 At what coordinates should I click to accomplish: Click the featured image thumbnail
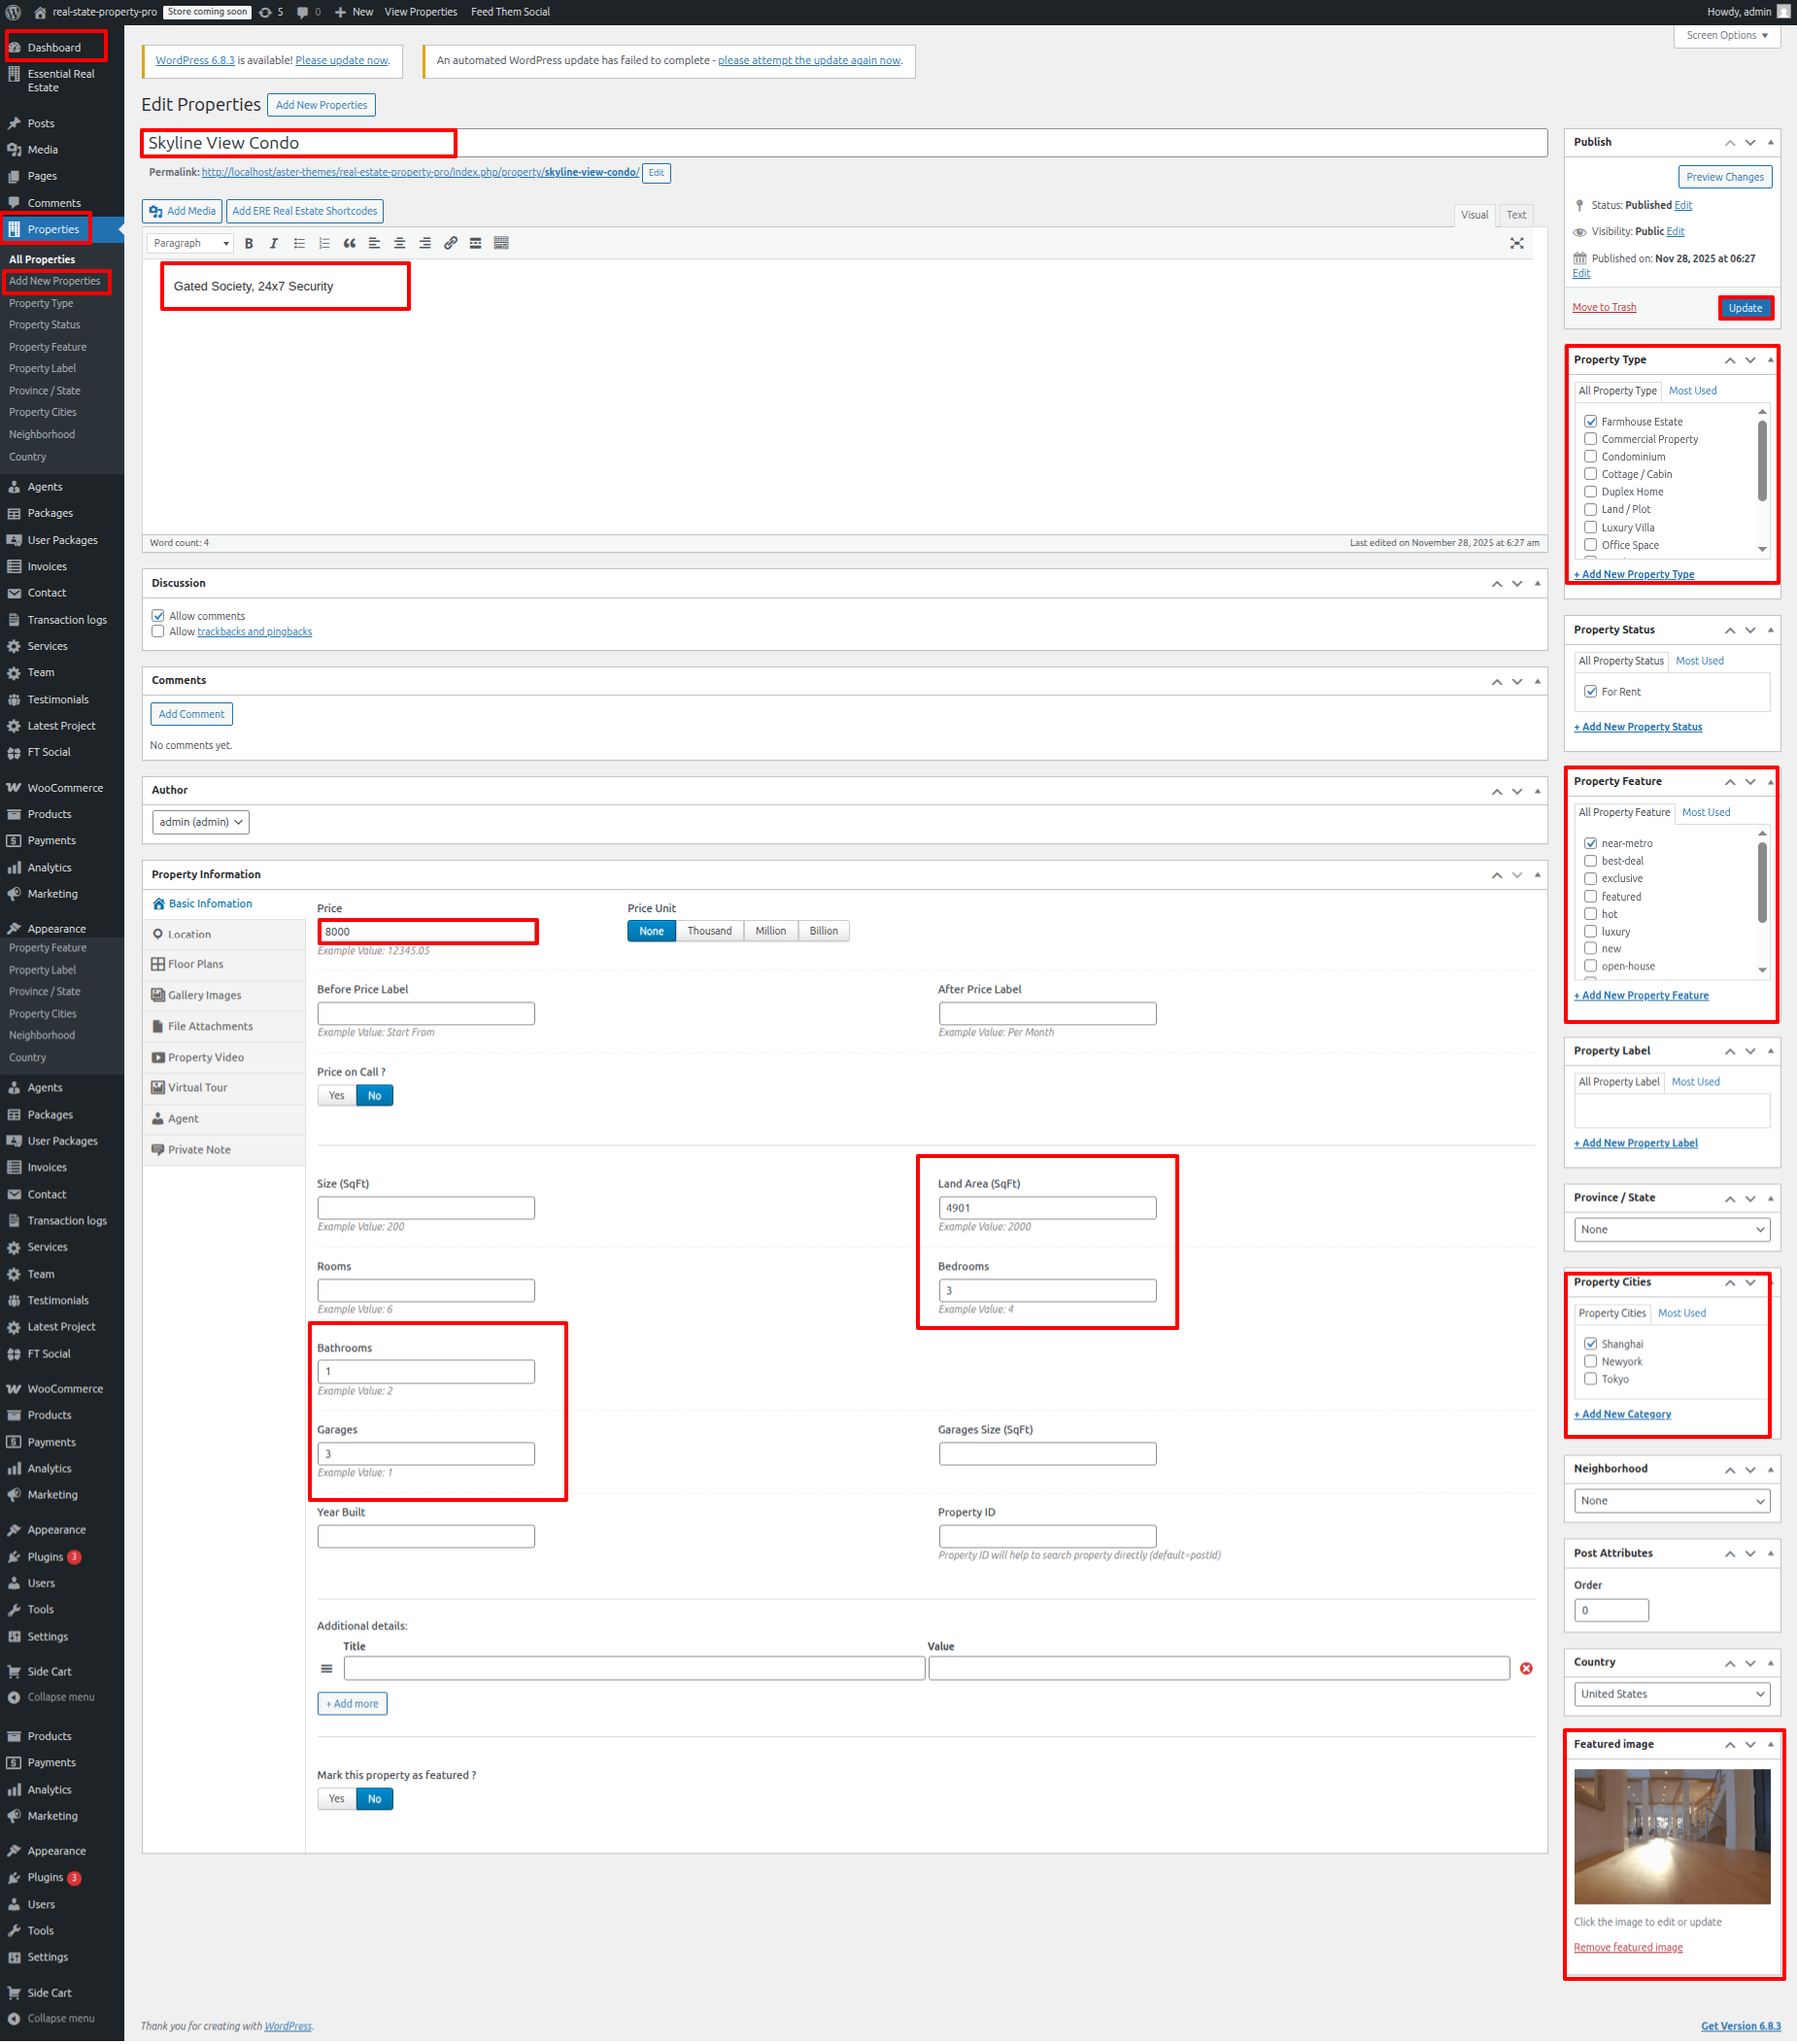coord(1671,1836)
